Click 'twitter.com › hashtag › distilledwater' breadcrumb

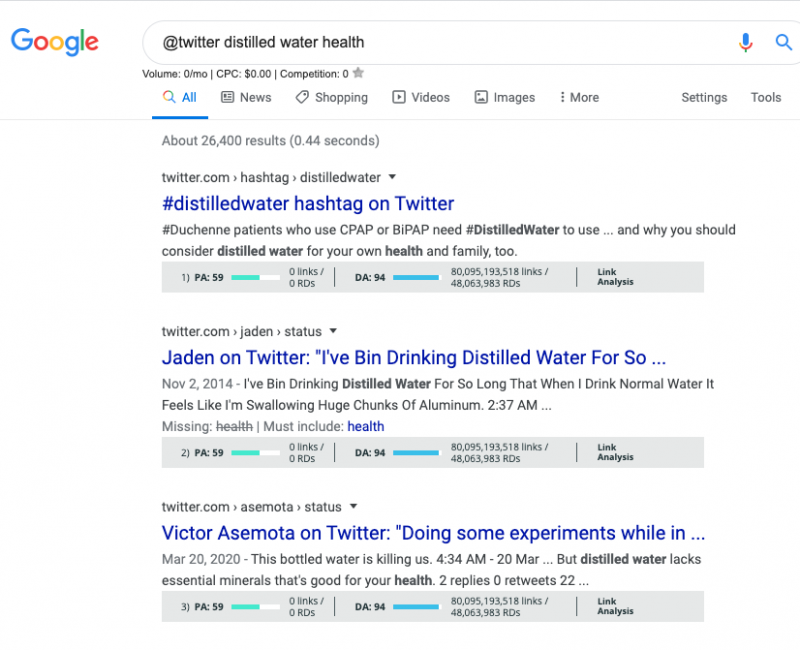point(271,178)
